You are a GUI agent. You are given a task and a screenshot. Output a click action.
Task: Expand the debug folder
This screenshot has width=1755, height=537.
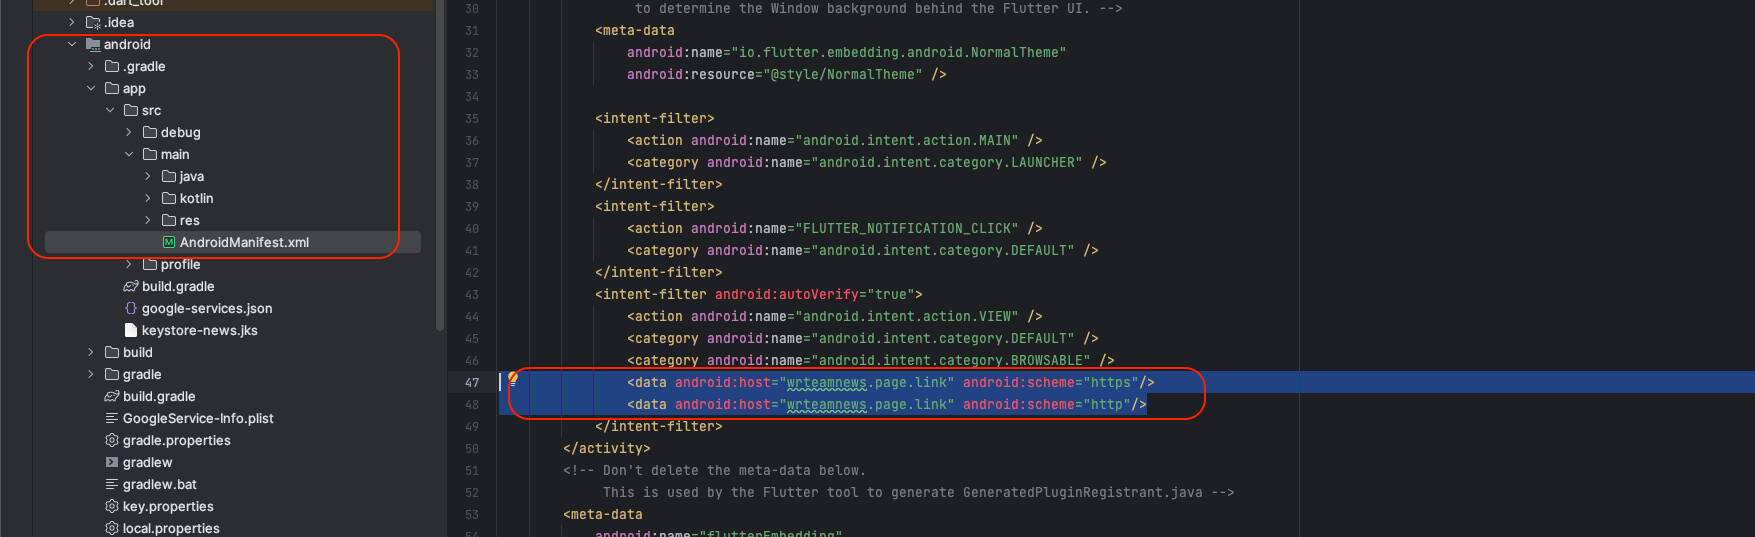[129, 133]
